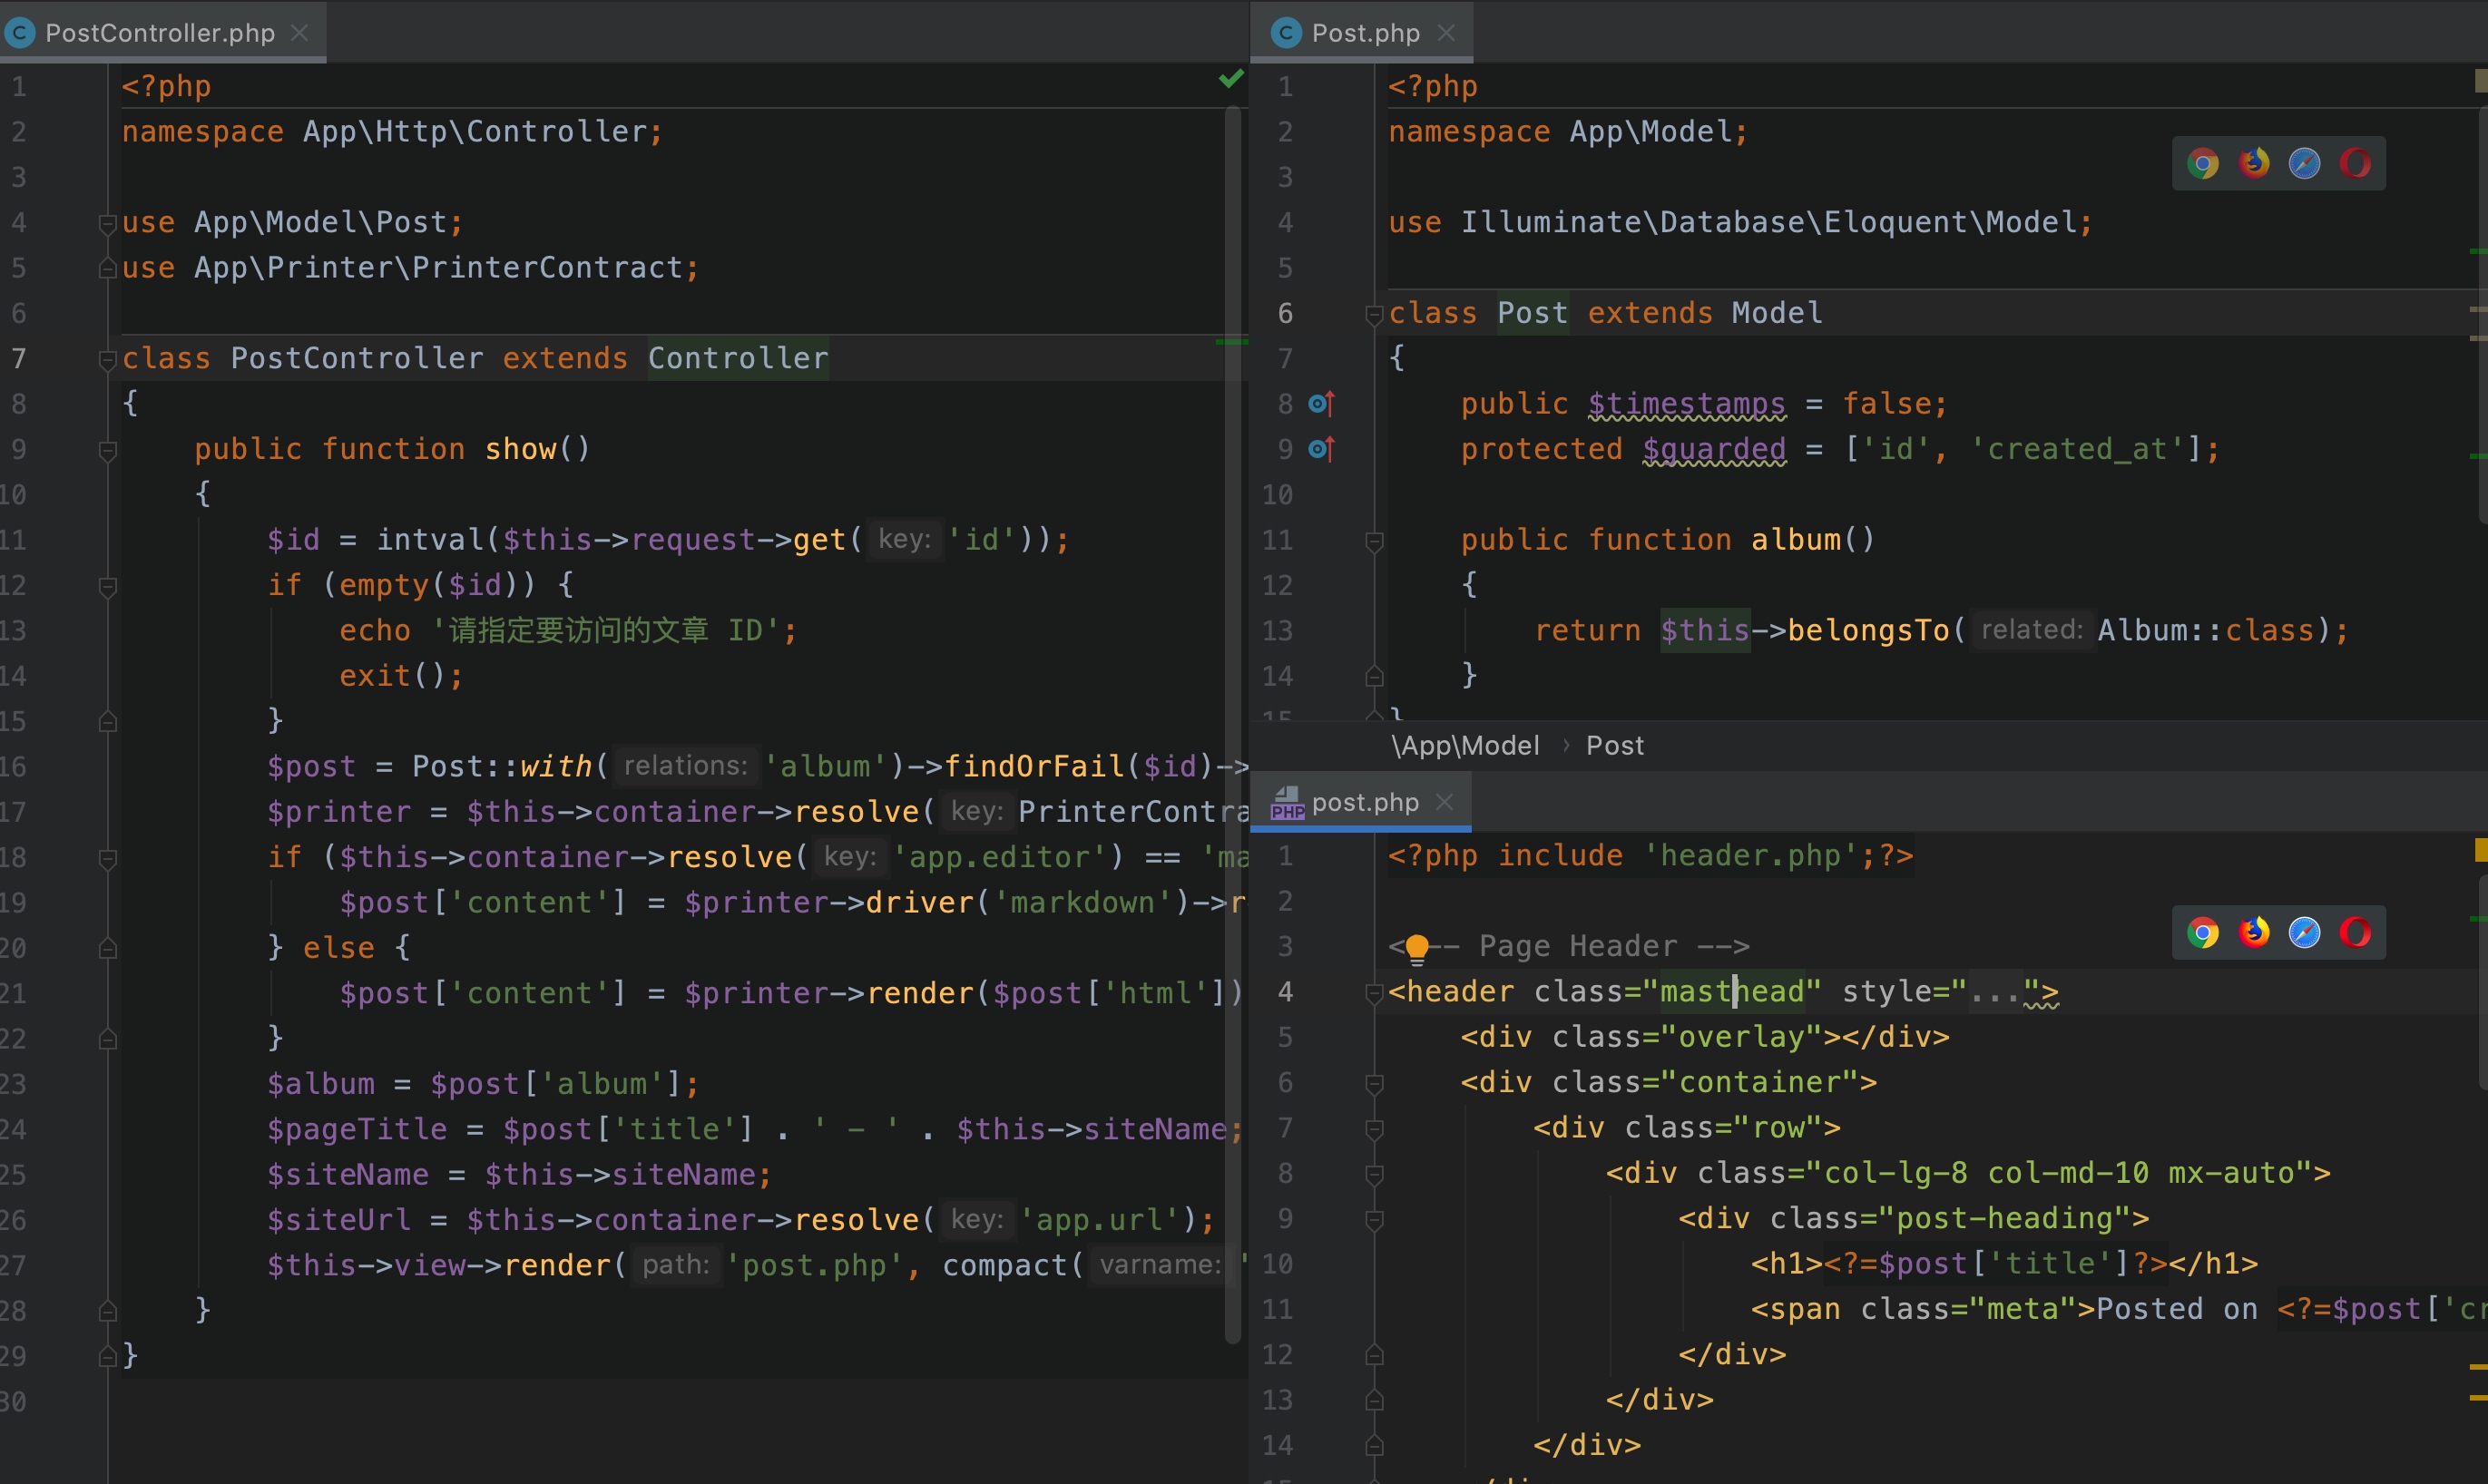Viewport: 2488px width, 1484px height.
Task: Click the "col-lg-8 col-md-10 mx-auto" class value
Action: 2061,1173
